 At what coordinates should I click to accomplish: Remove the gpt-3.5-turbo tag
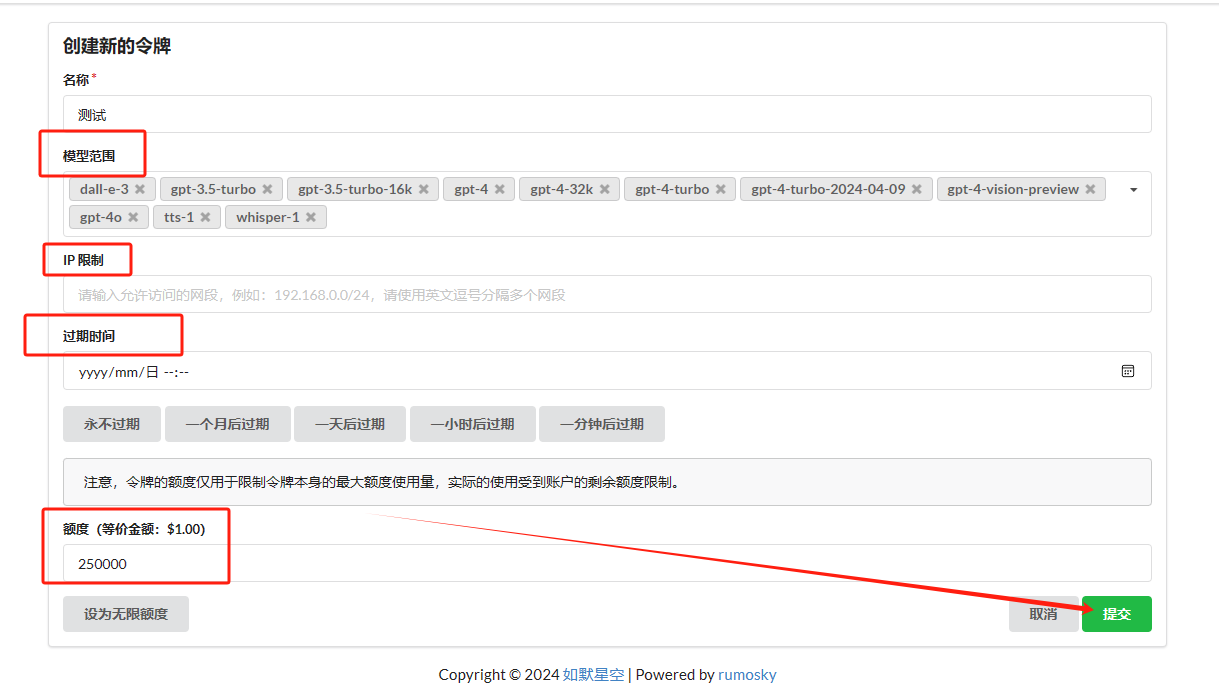click(x=267, y=189)
